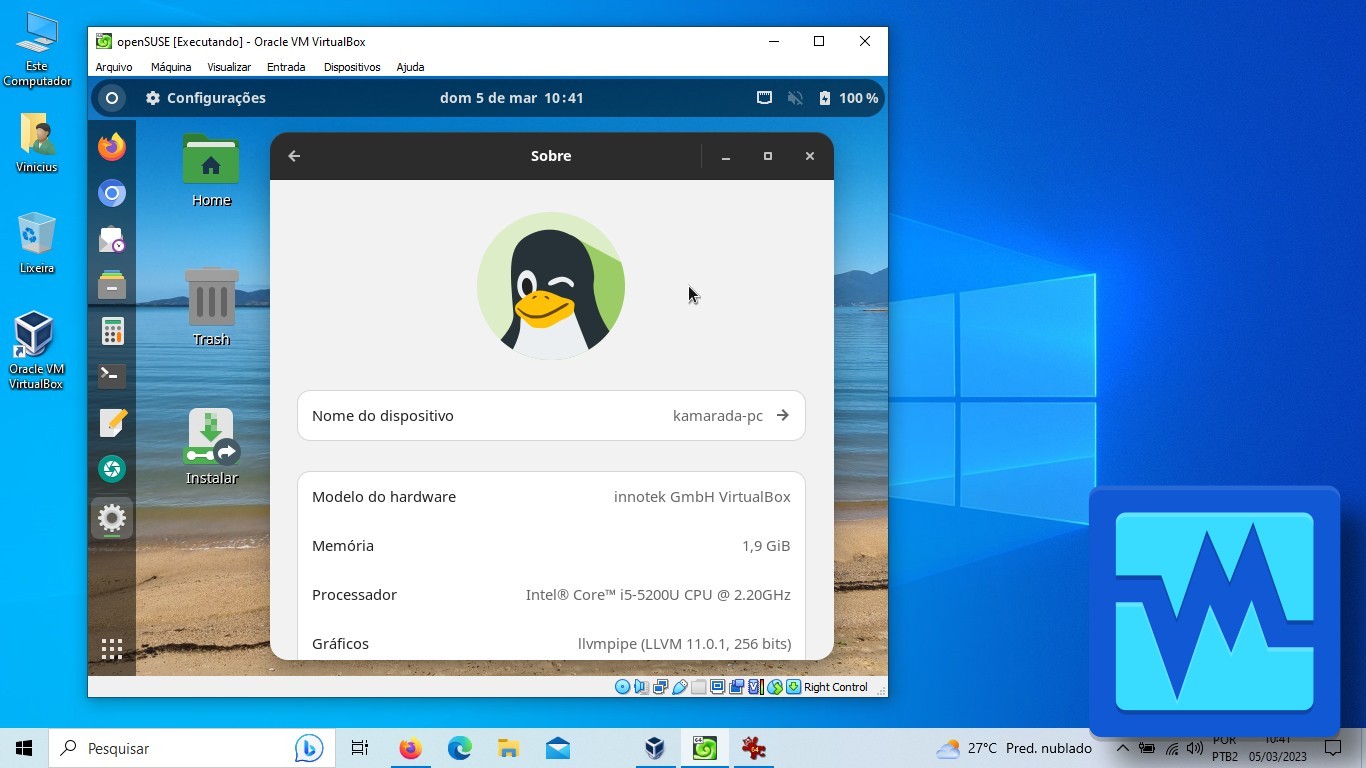Launch the GNOME Terminal dock icon
The image size is (1366, 768).
coord(111,374)
